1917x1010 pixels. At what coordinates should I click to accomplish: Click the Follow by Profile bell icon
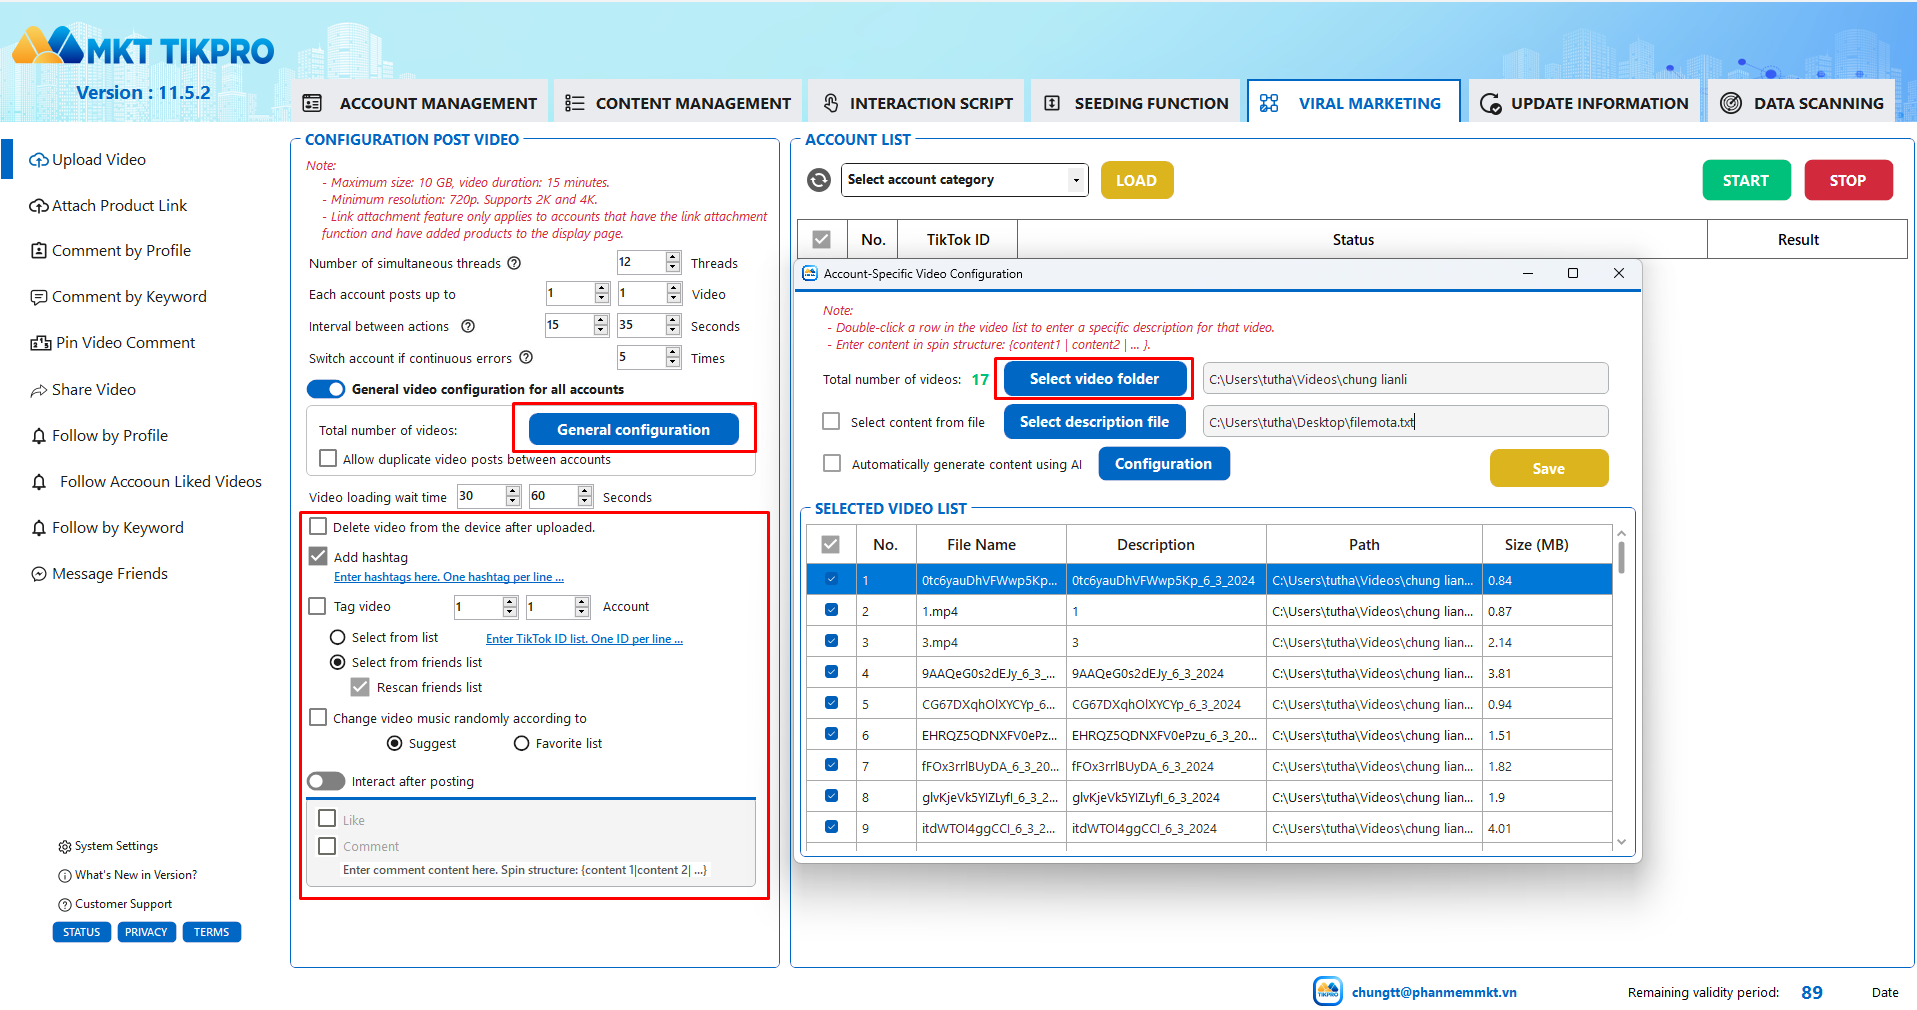pyautogui.click(x=39, y=436)
